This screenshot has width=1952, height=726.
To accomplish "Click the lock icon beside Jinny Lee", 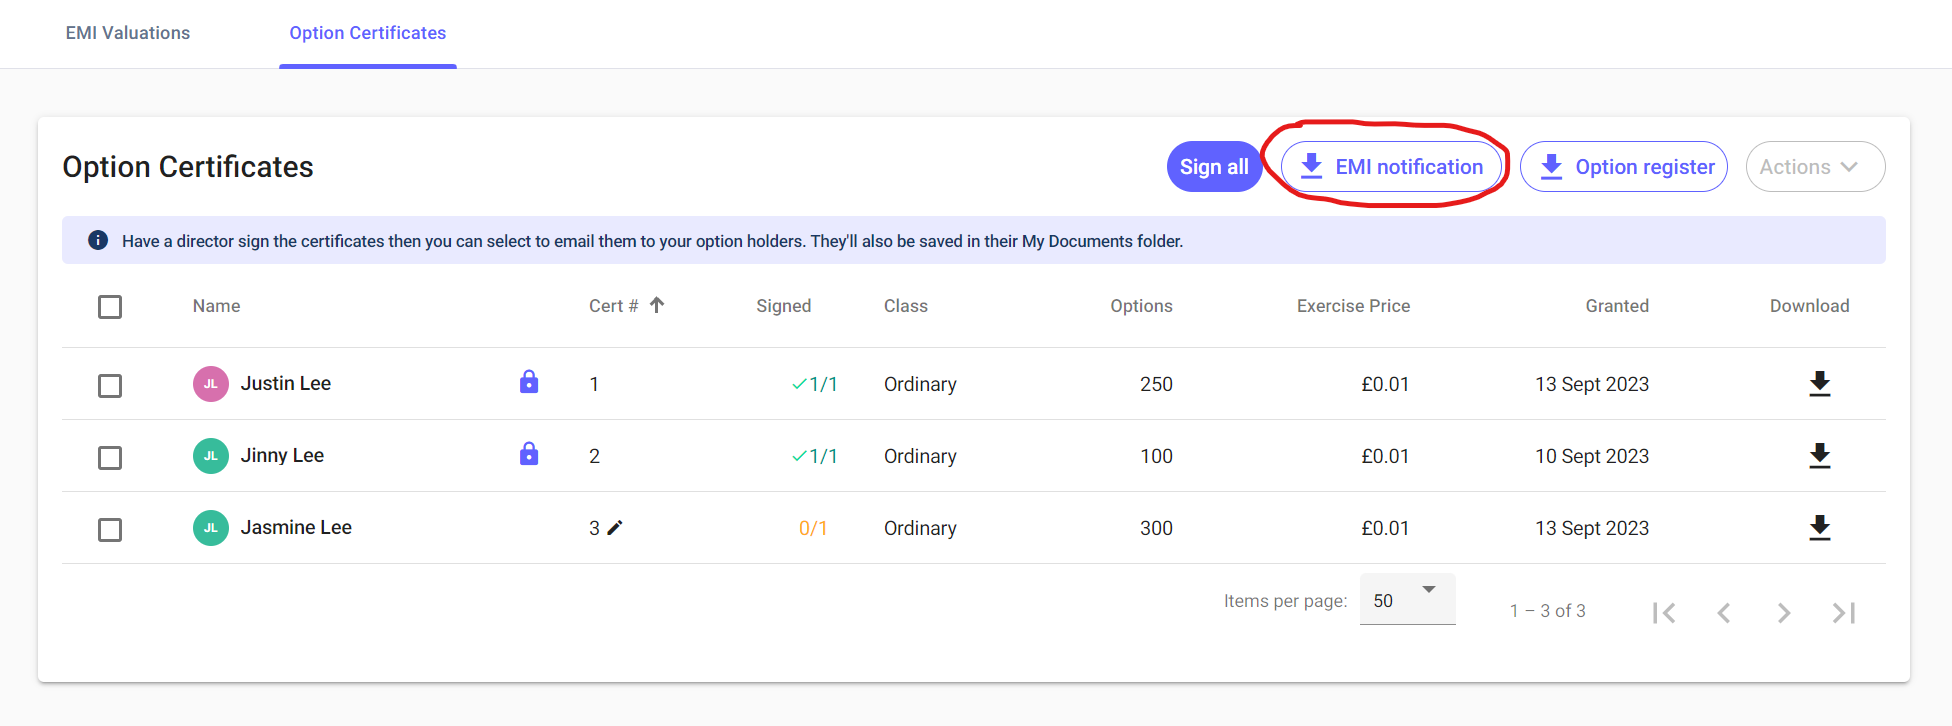I will tap(529, 454).
